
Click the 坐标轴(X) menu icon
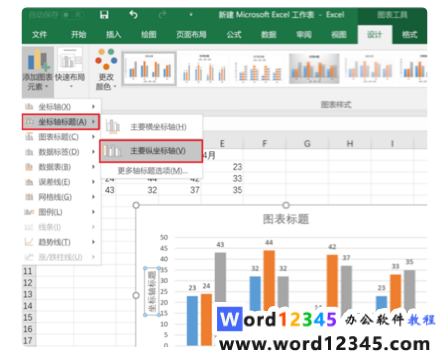point(29,107)
